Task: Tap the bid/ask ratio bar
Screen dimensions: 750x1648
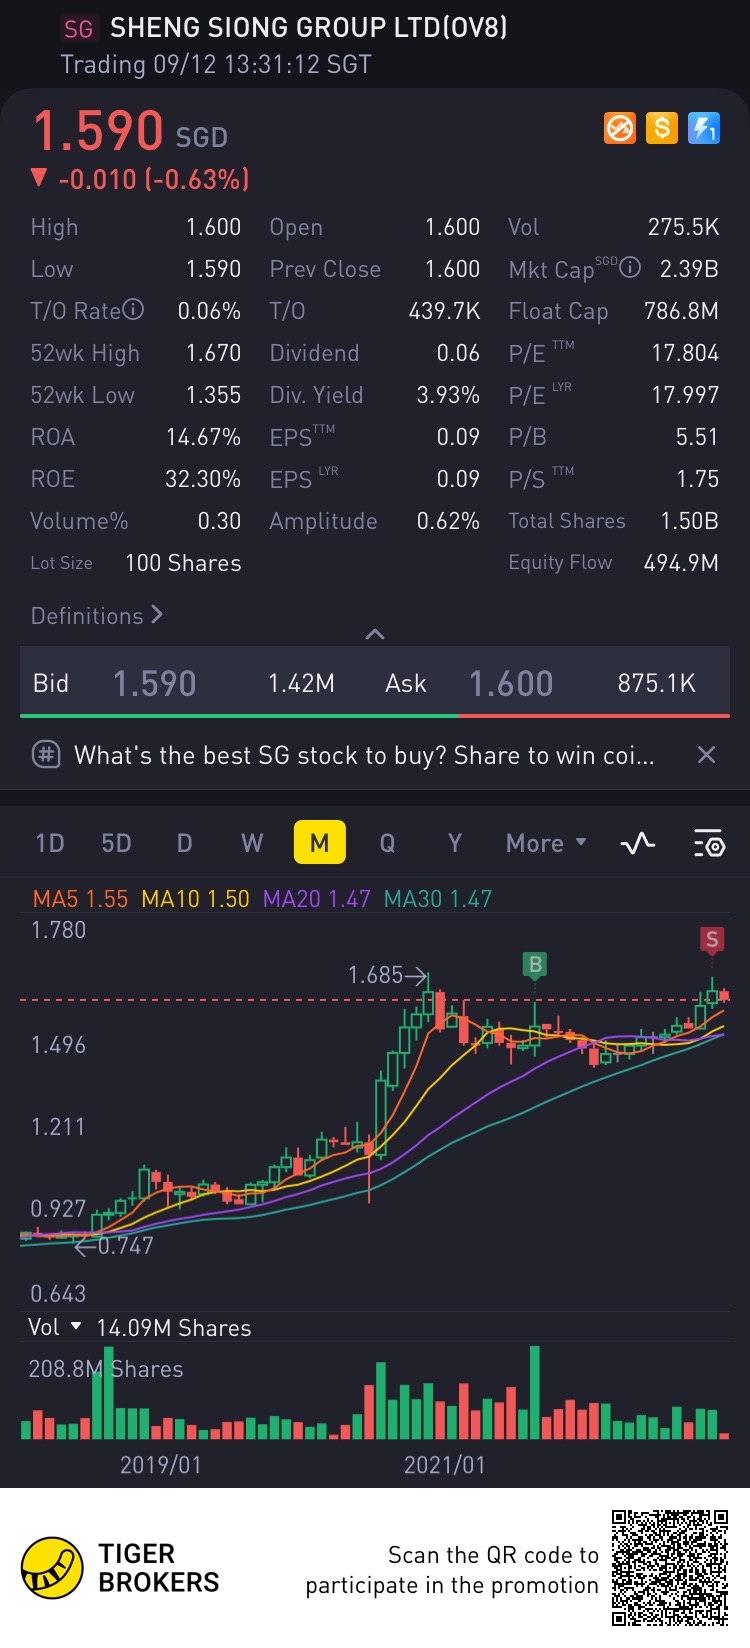Action: 375,716
